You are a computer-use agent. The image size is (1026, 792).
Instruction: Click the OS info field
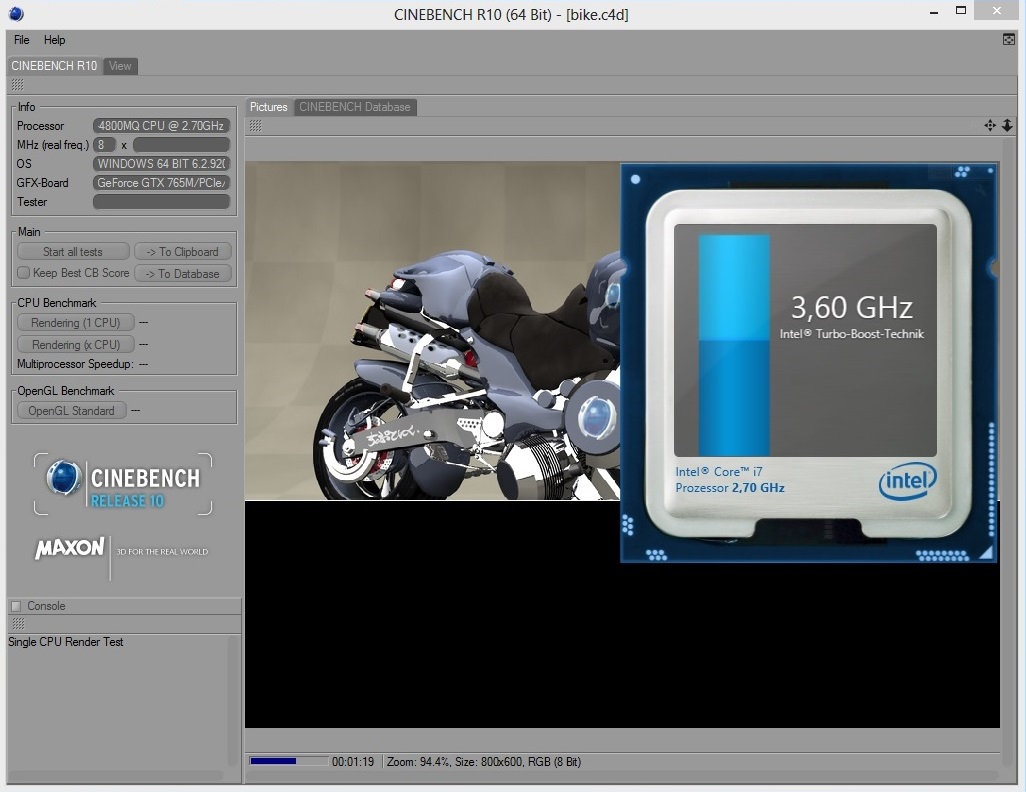(x=162, y=164)
